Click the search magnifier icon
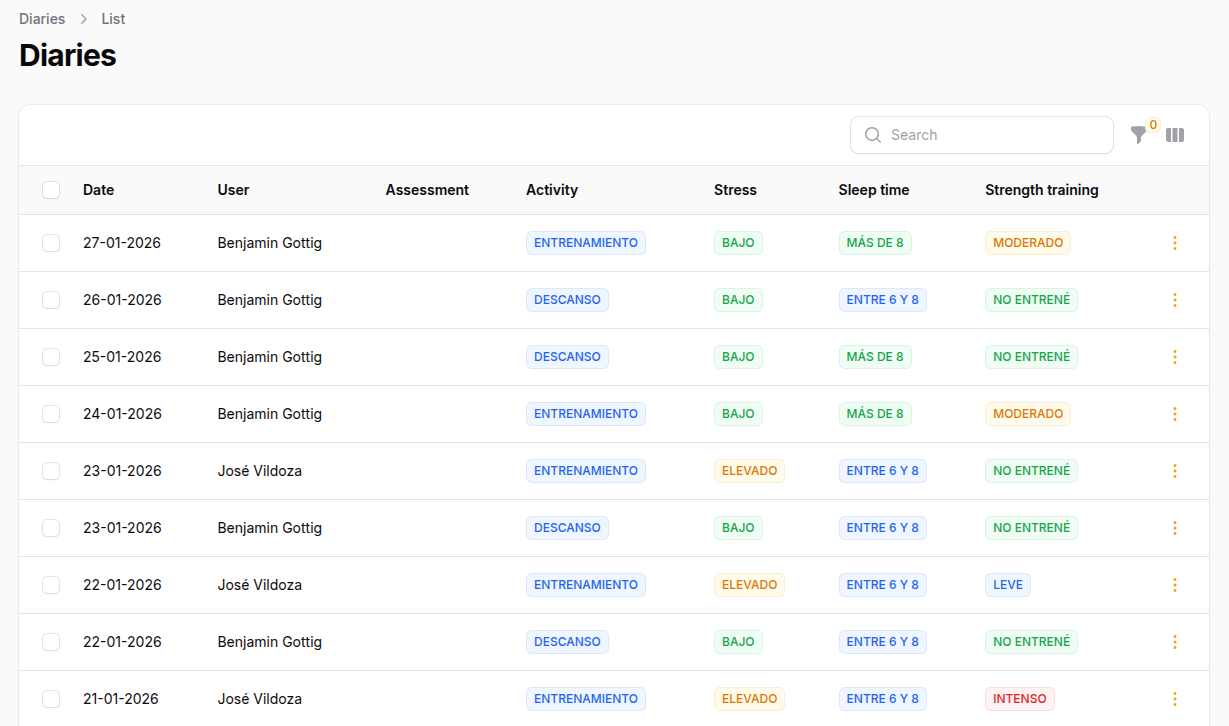Screen dimensions: 1229x726 873,135
